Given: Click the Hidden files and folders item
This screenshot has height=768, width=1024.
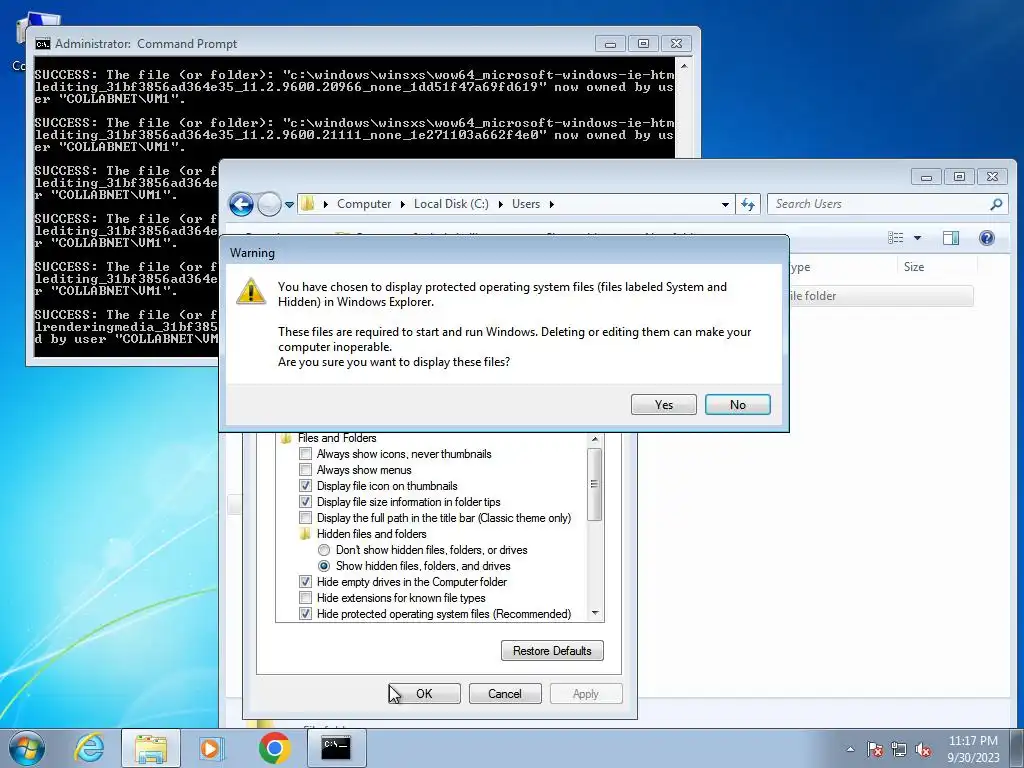Looking at the screenshot, I should point(371,534).
